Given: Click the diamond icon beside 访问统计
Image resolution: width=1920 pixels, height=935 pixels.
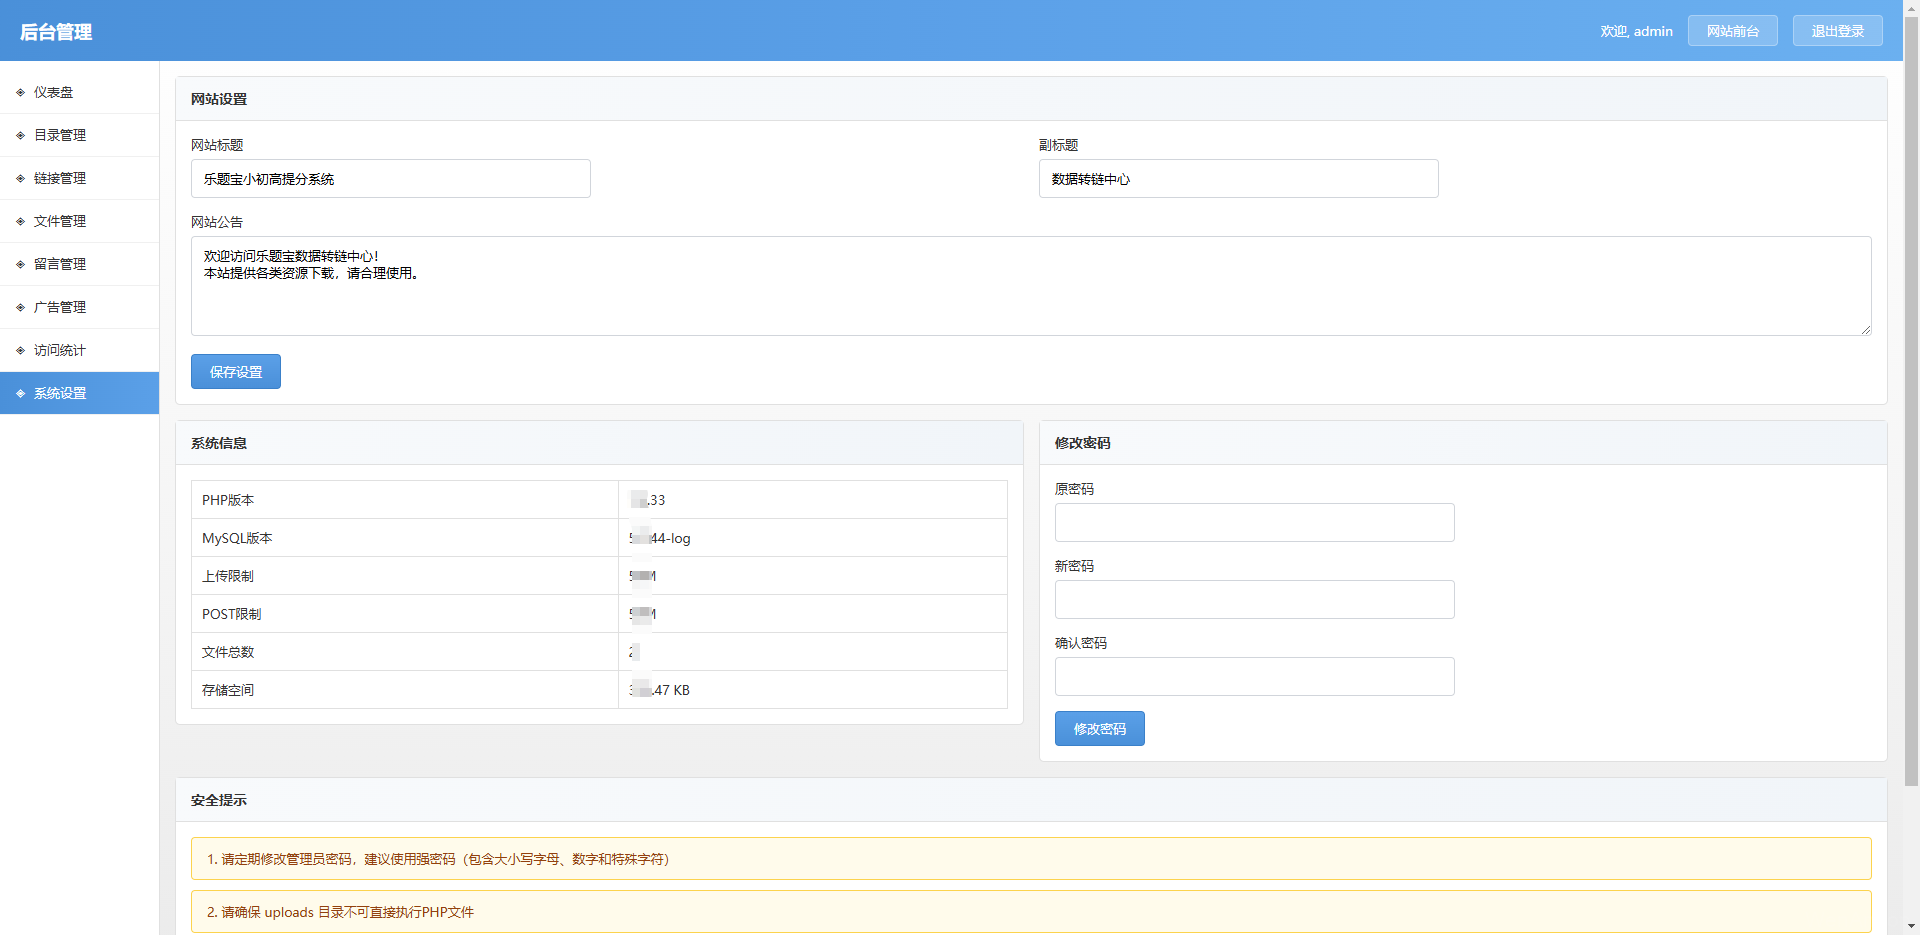Looking at the screenshot, I should click(x=20, y=350).
